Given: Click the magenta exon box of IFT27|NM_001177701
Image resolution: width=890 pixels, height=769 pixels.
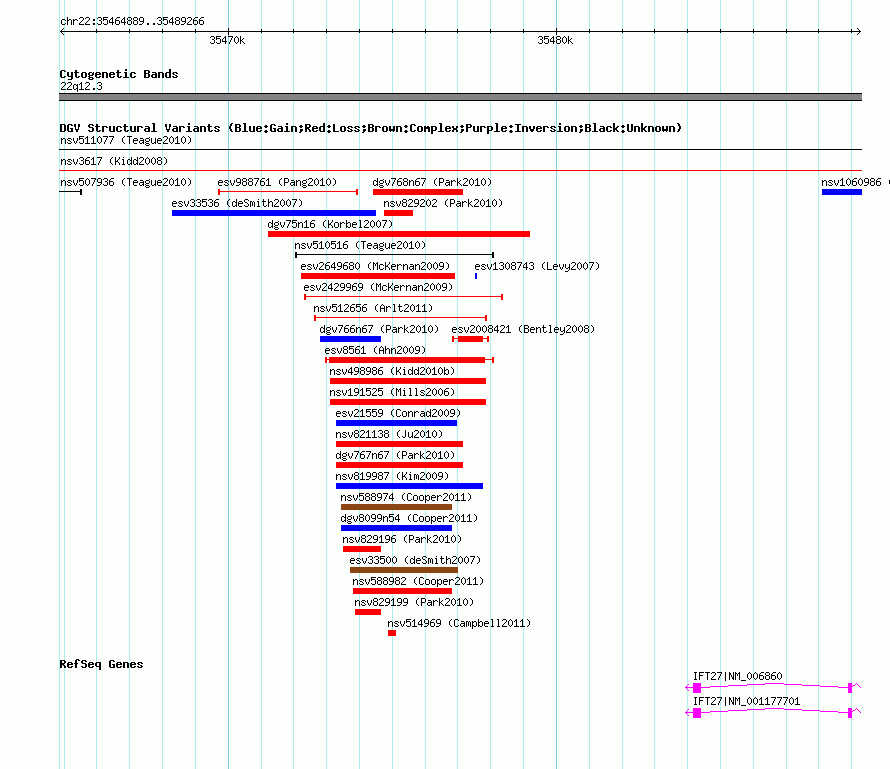Looking at the screenshot, I should (x=697, y=713).
